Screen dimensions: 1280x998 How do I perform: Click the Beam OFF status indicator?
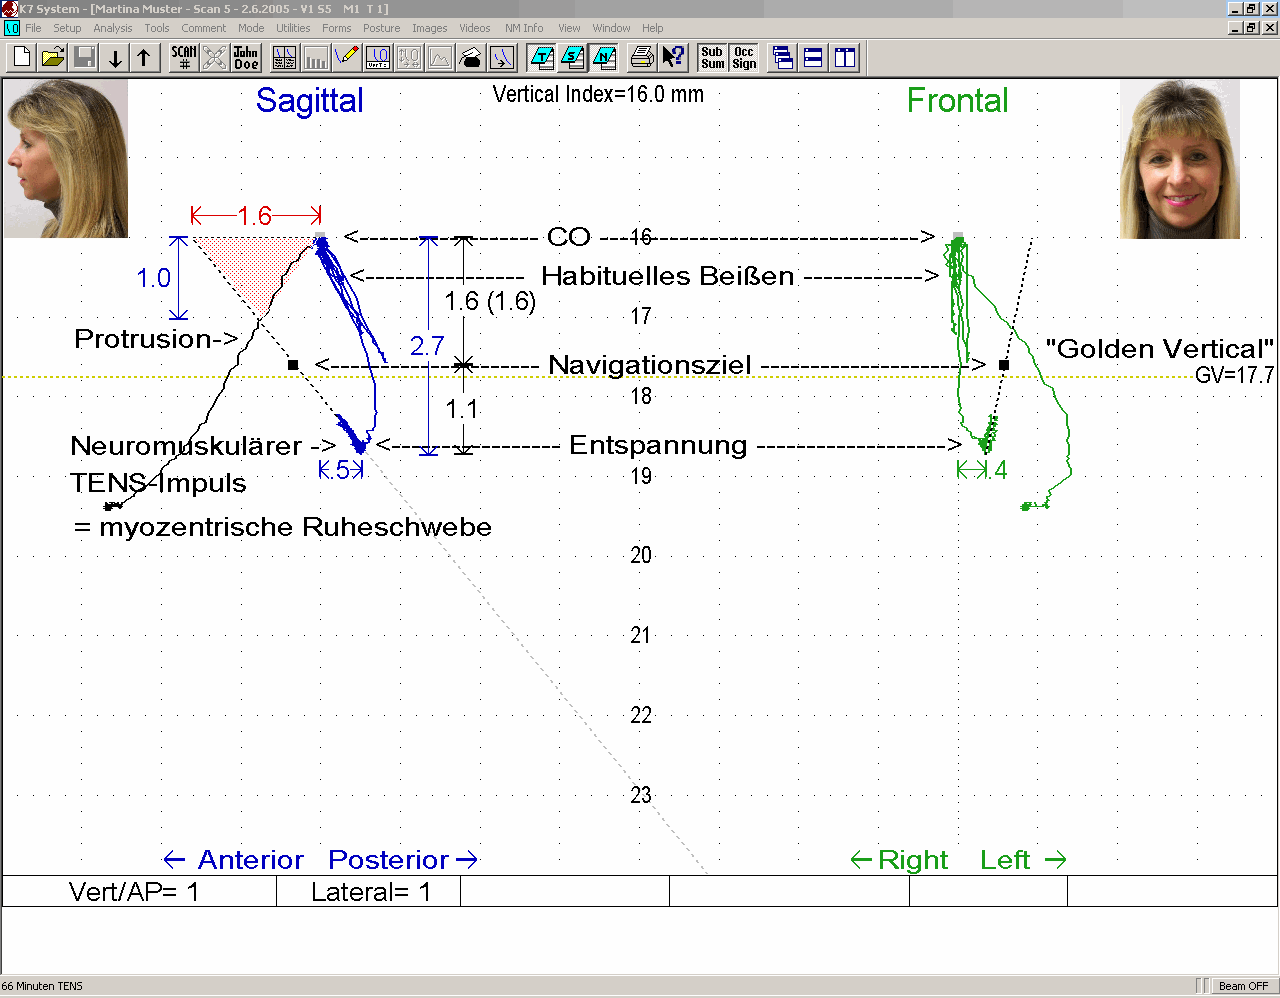[1243, 986]
